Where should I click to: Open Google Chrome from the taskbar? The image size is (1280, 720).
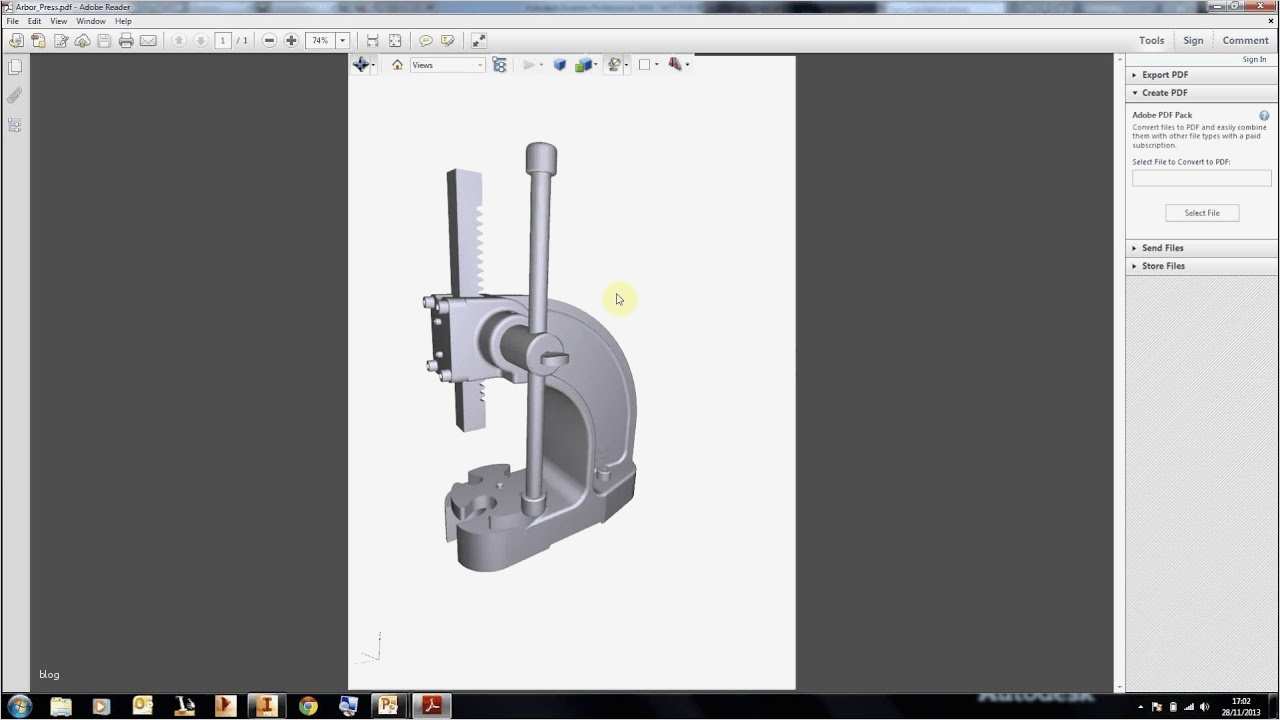(308, 706)
